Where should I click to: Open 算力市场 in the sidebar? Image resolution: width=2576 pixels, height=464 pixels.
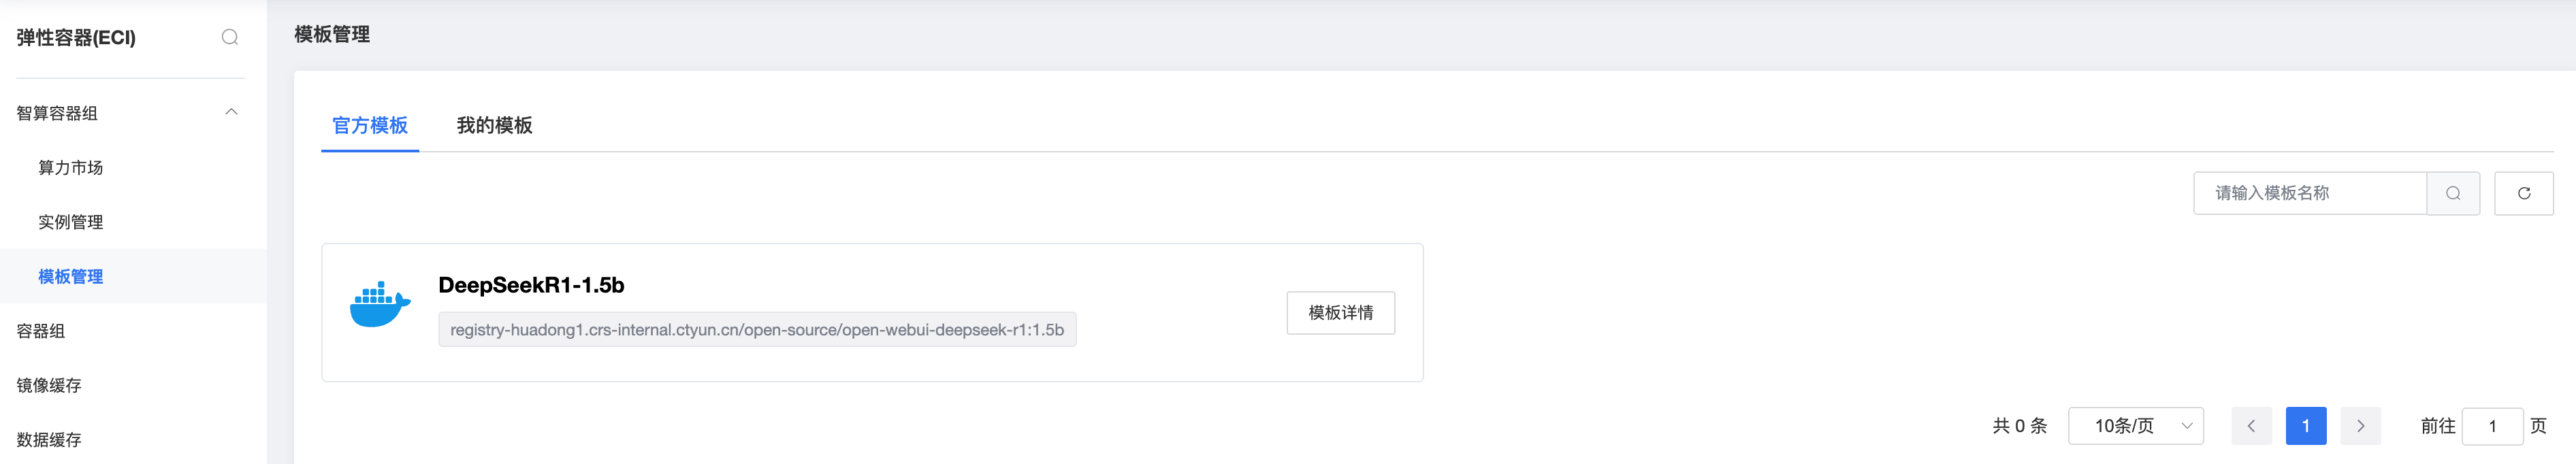pos(71,167)
